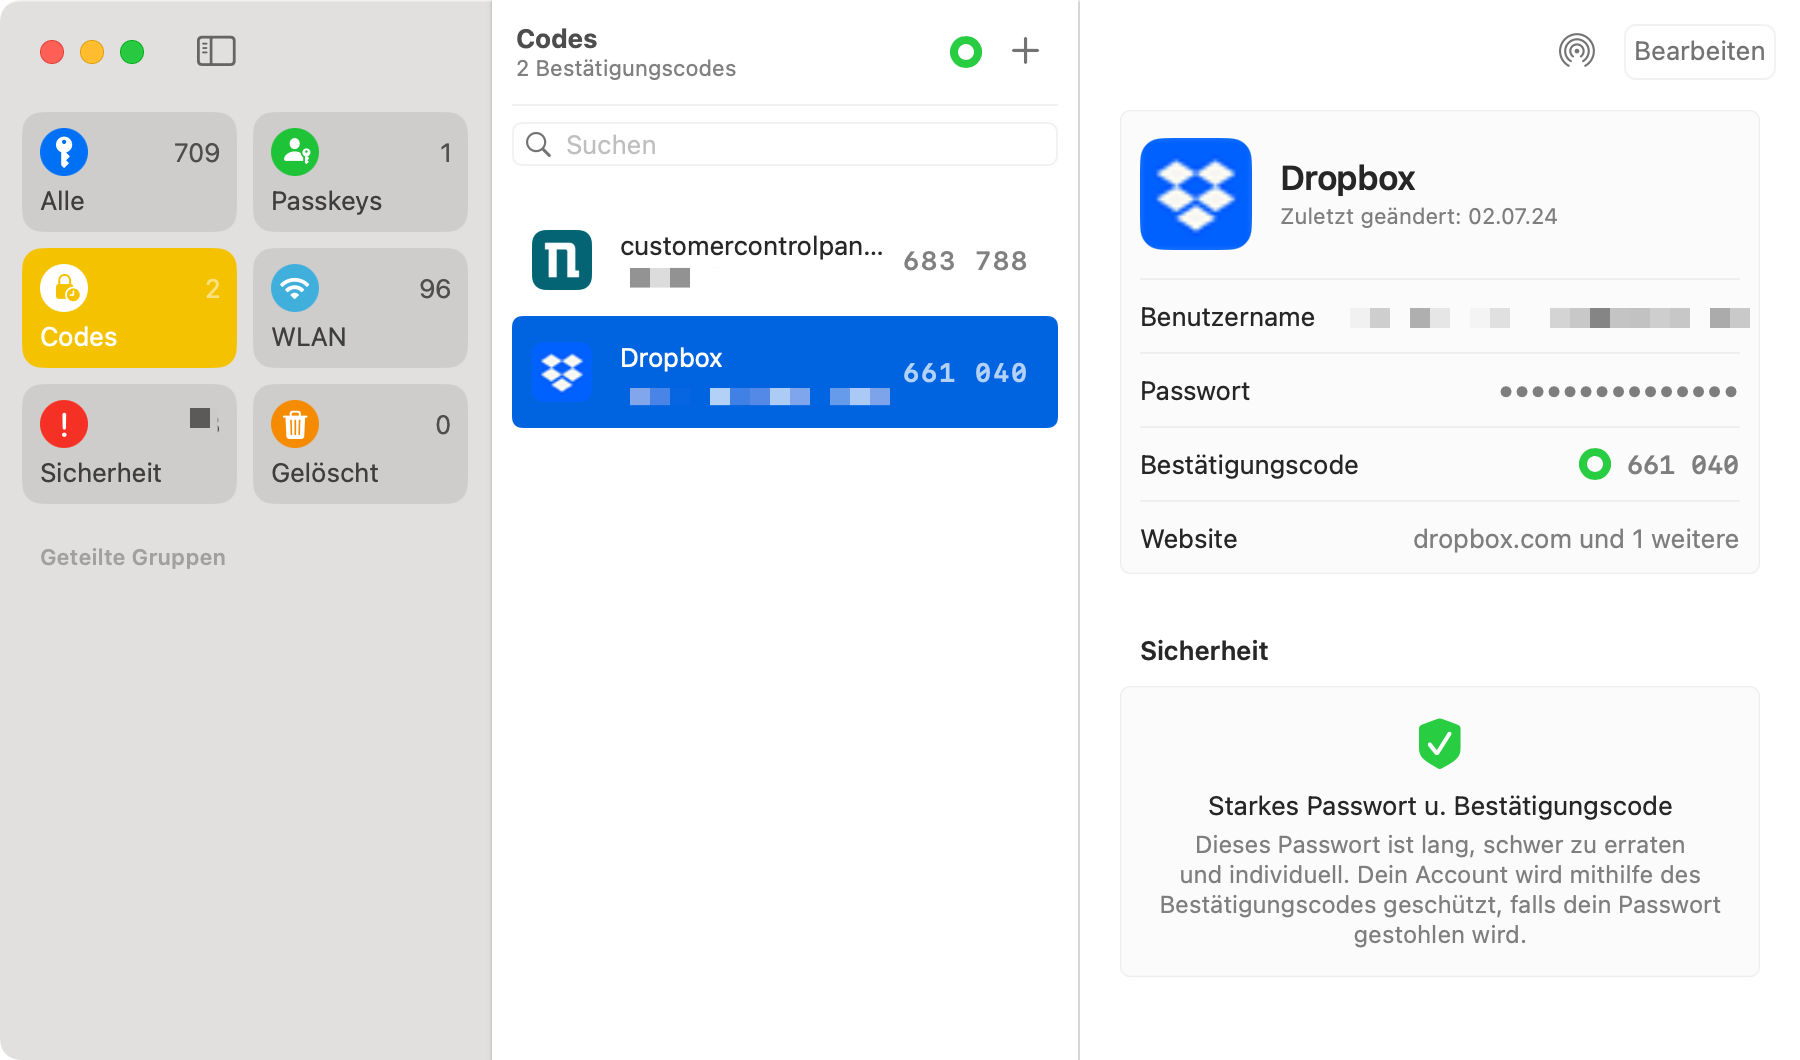This screenshot has height=1060, width=1800.
Task: Click the green code timer in Codes header
Action: pos(966,51)
